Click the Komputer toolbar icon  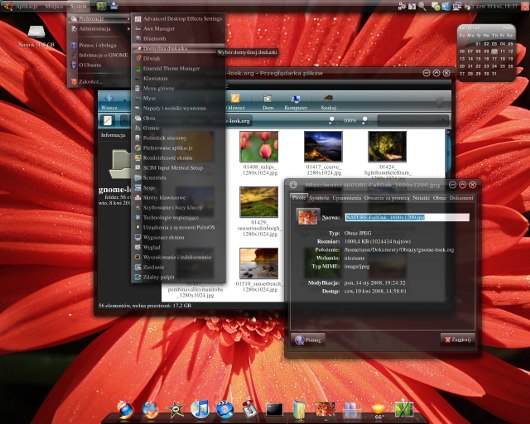(296, 102)
